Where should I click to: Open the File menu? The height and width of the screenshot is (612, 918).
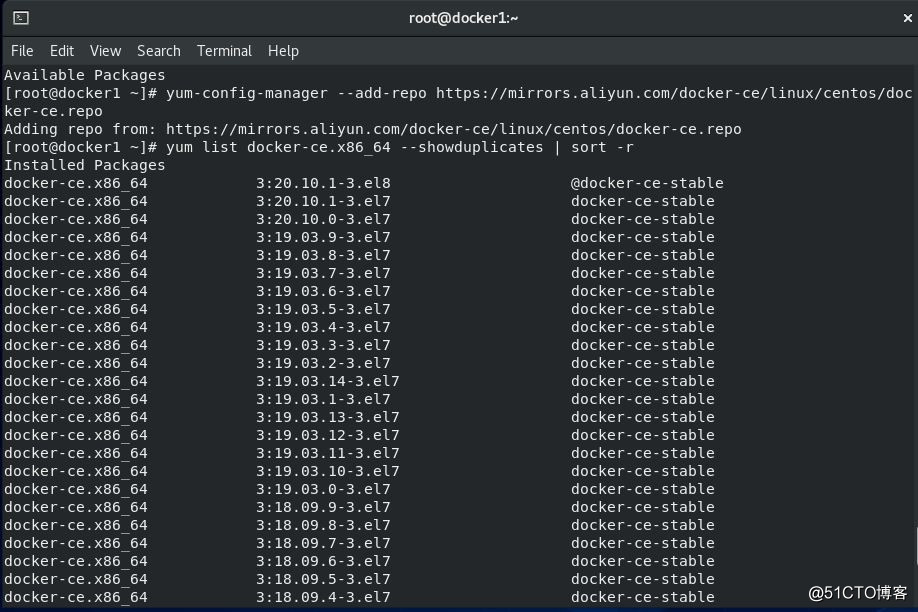pyautogui.click(x=22, y=51)
